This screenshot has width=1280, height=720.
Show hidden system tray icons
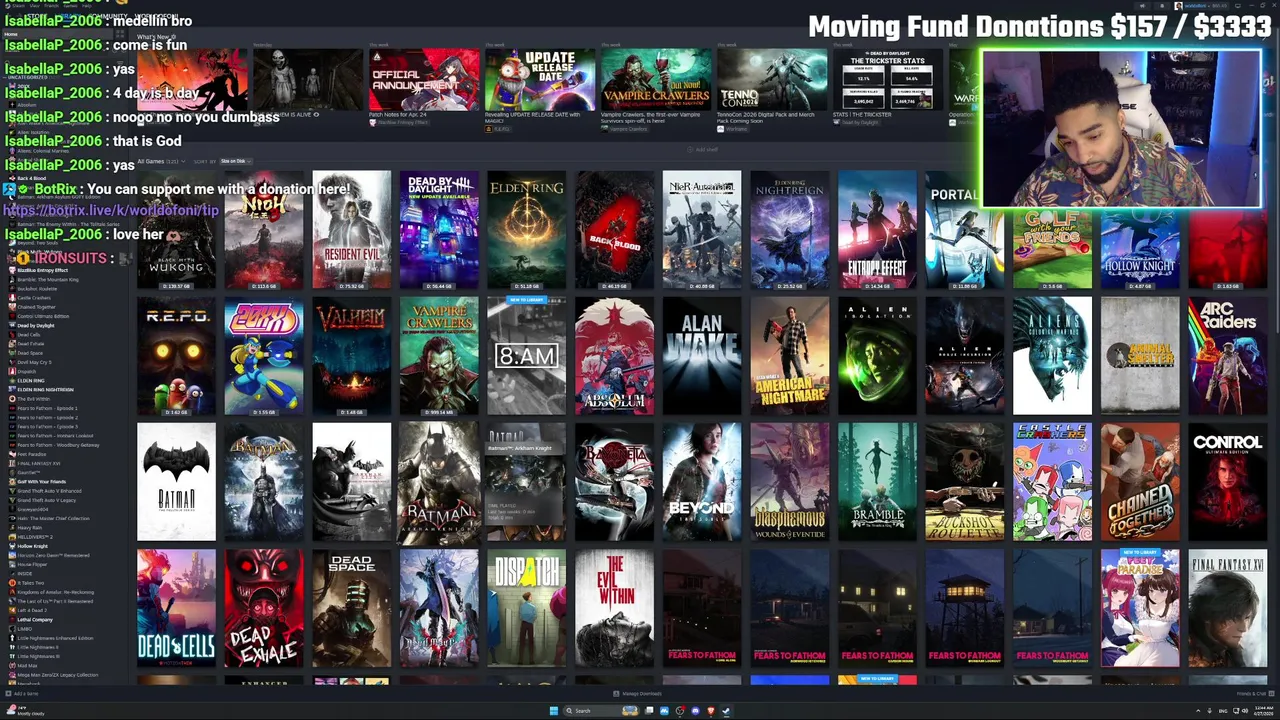coord(1198,711)
